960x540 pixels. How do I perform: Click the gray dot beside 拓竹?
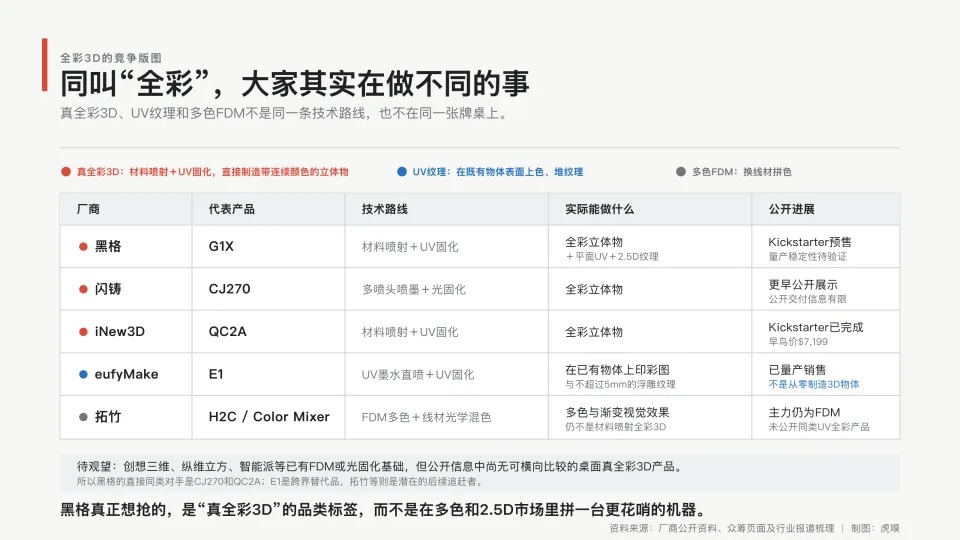click(83, 417)
